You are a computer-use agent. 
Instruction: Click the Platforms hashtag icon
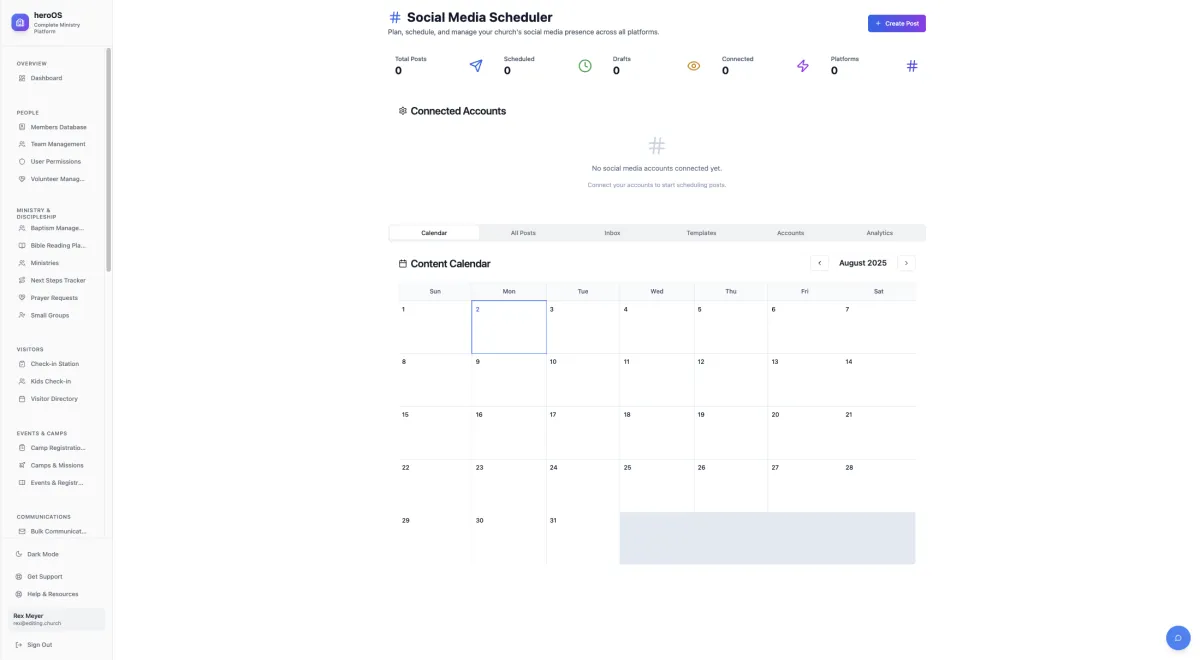(x=911, y=66)
